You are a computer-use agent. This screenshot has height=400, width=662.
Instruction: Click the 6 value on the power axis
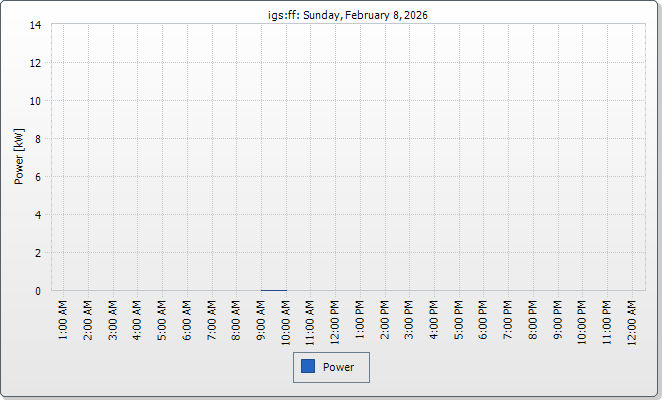[x=38, y=177]
